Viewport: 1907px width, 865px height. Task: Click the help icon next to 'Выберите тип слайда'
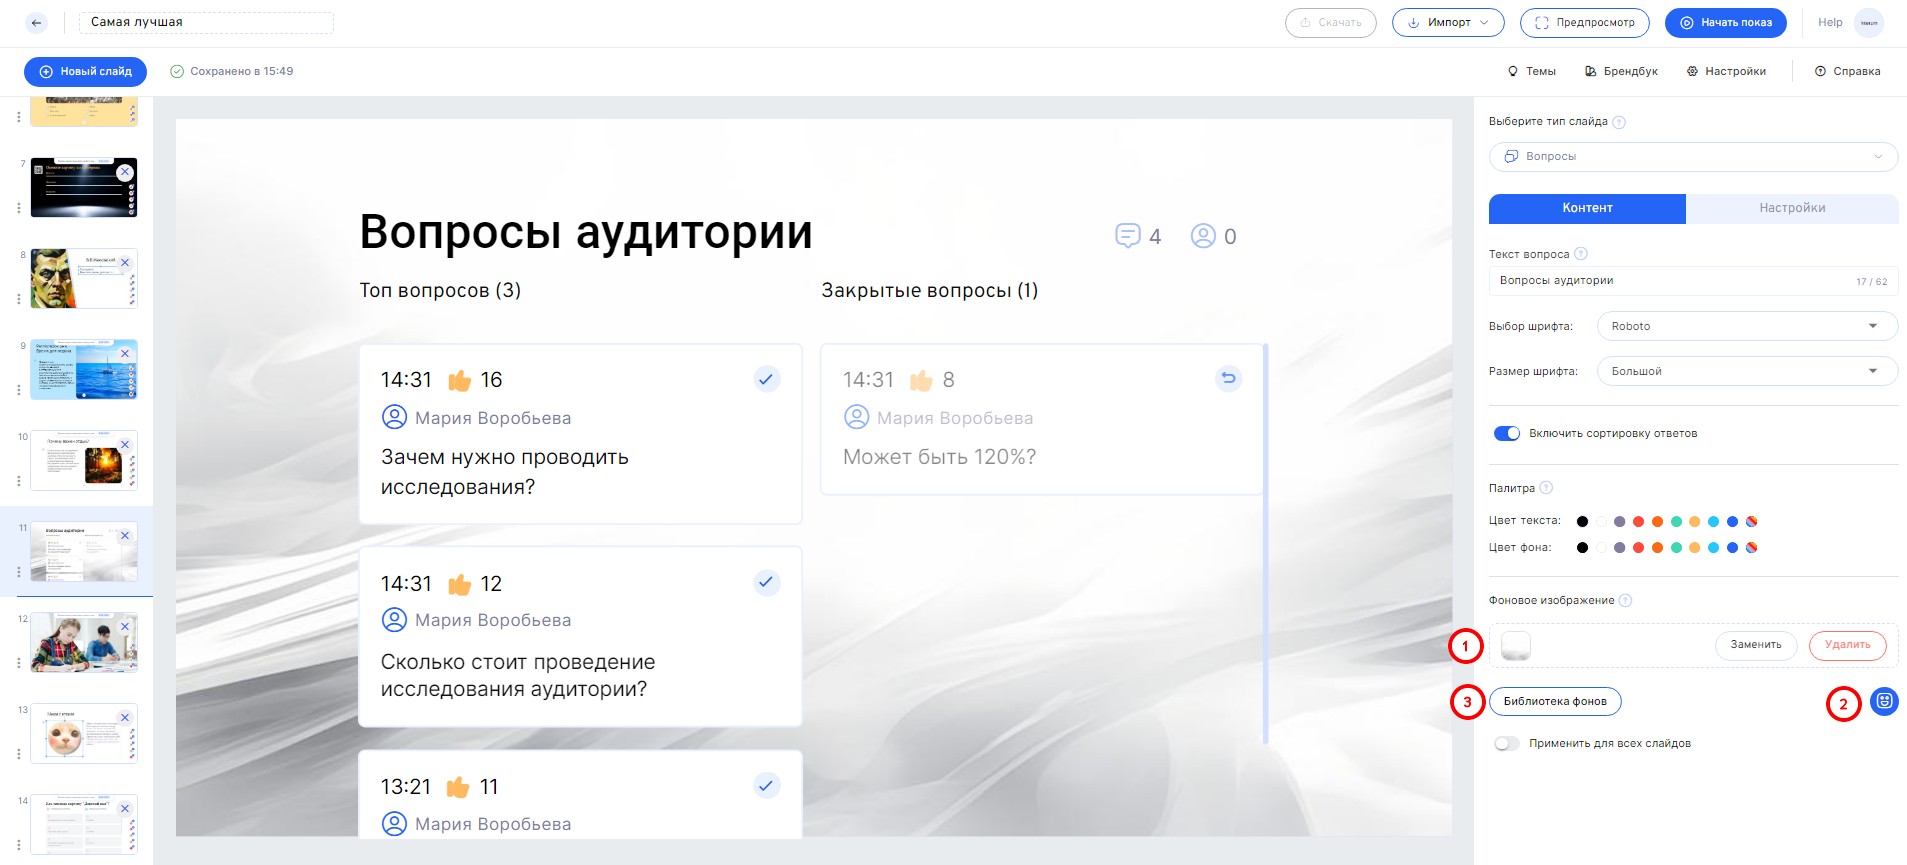(x=1619, y=122)
